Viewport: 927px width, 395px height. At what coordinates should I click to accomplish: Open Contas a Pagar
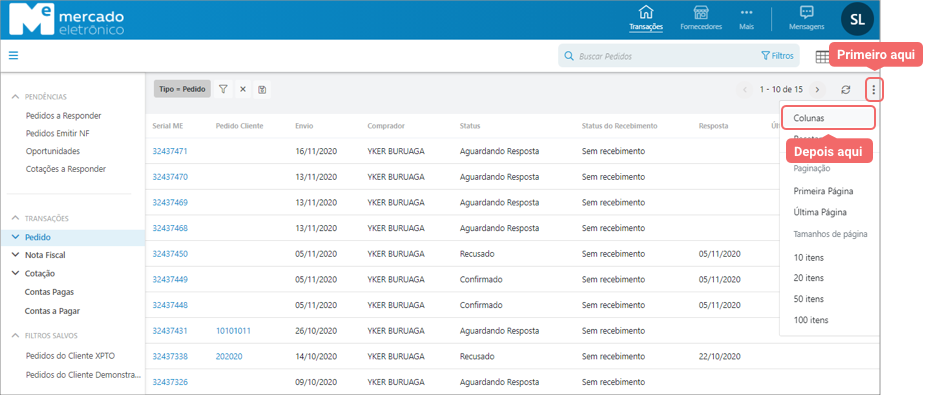point(52,311)
